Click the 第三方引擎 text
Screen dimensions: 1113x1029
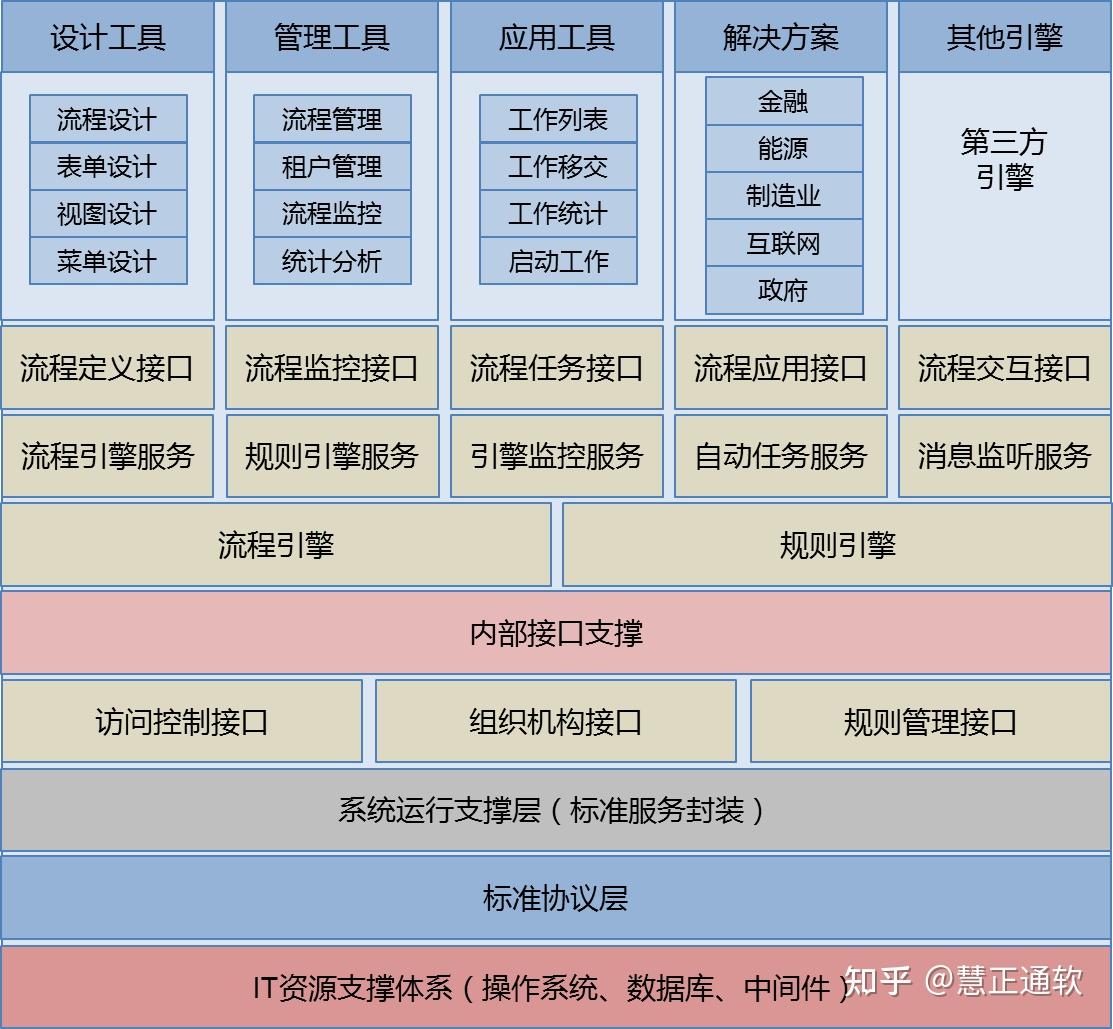[x=1004, y=159]
